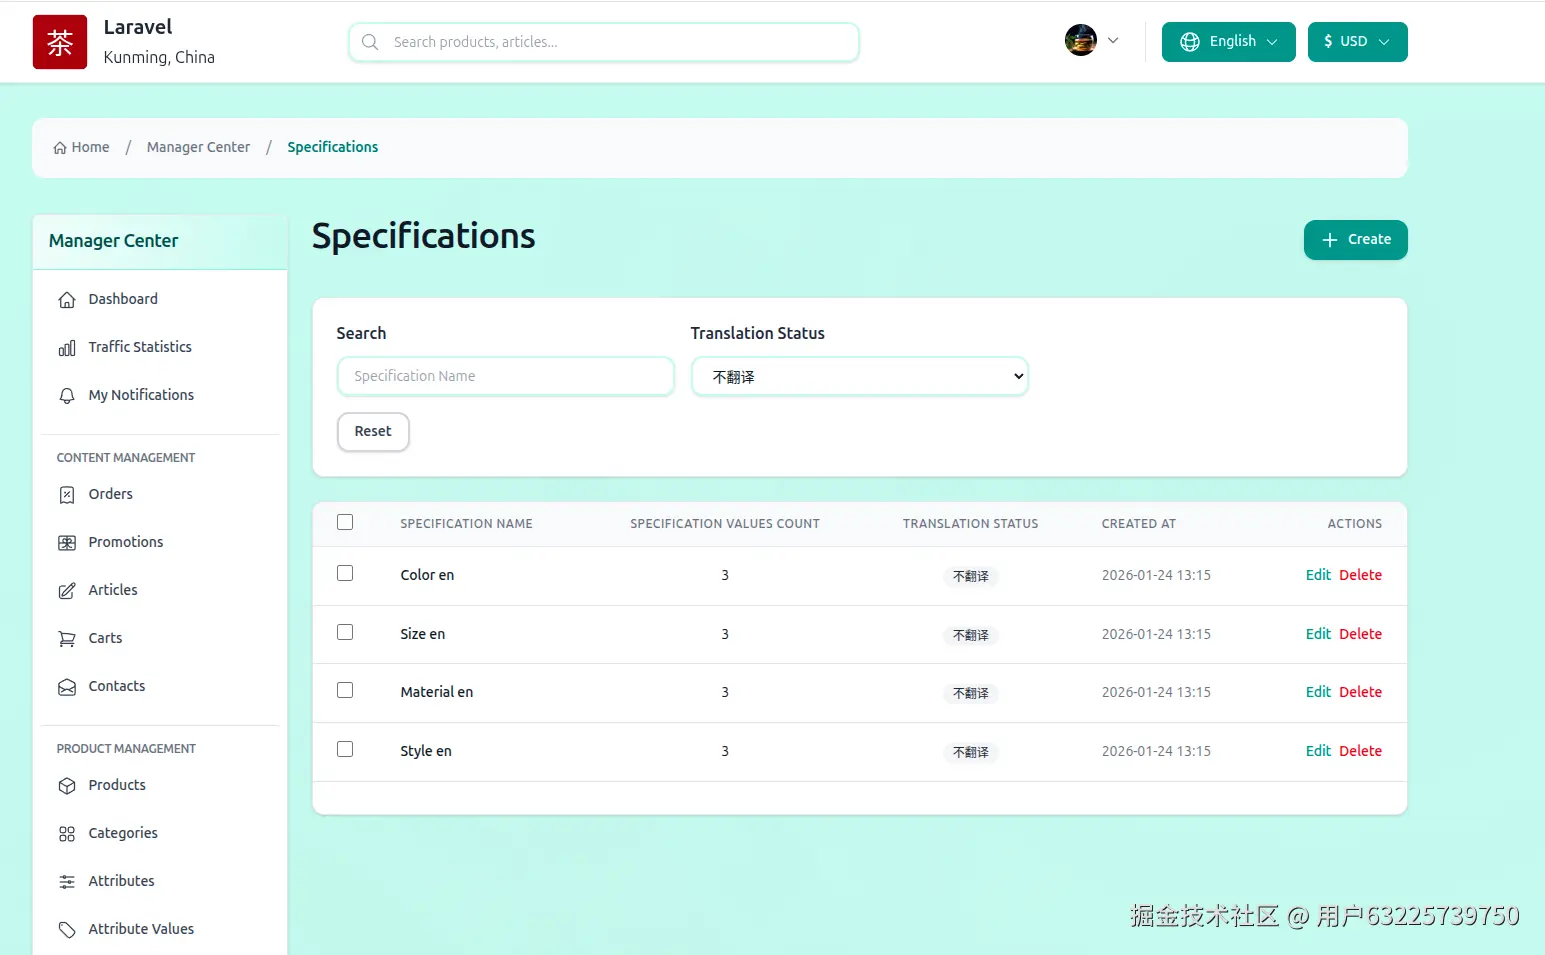Delete the Style en specification
Screen dimensions: 1545x955
coord(1360,751)
